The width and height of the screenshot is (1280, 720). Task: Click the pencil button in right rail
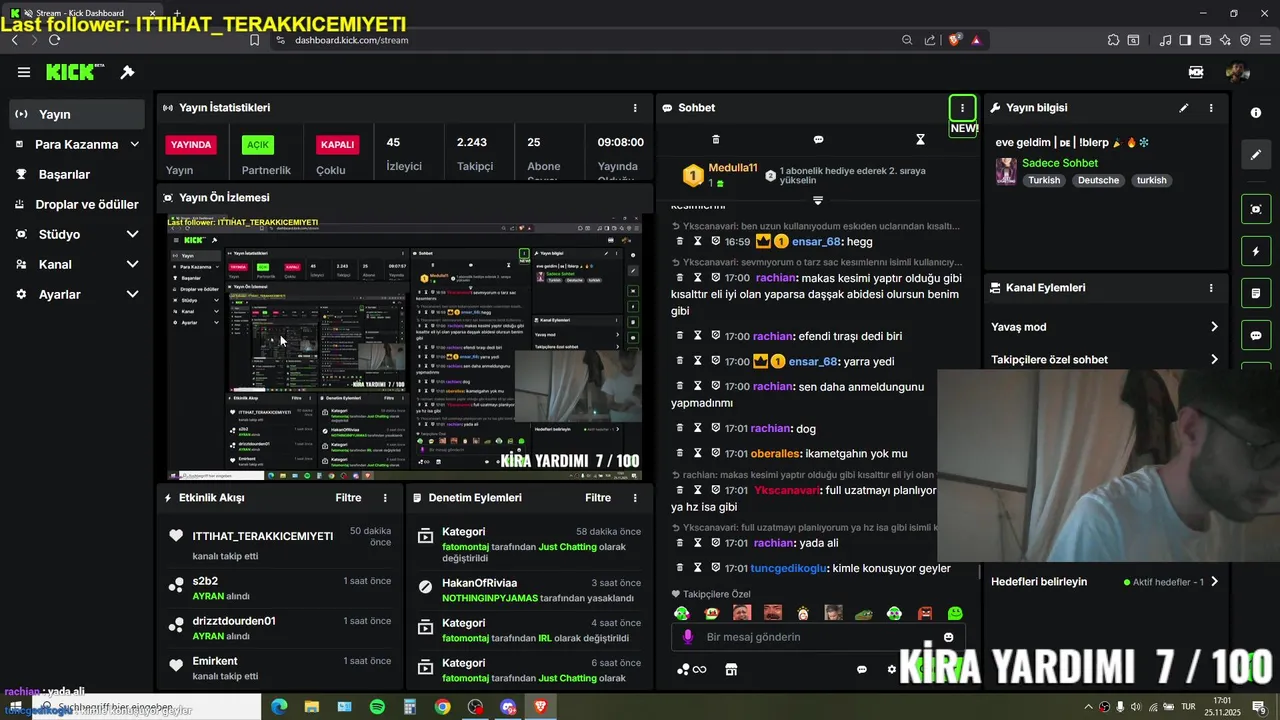1256,155
